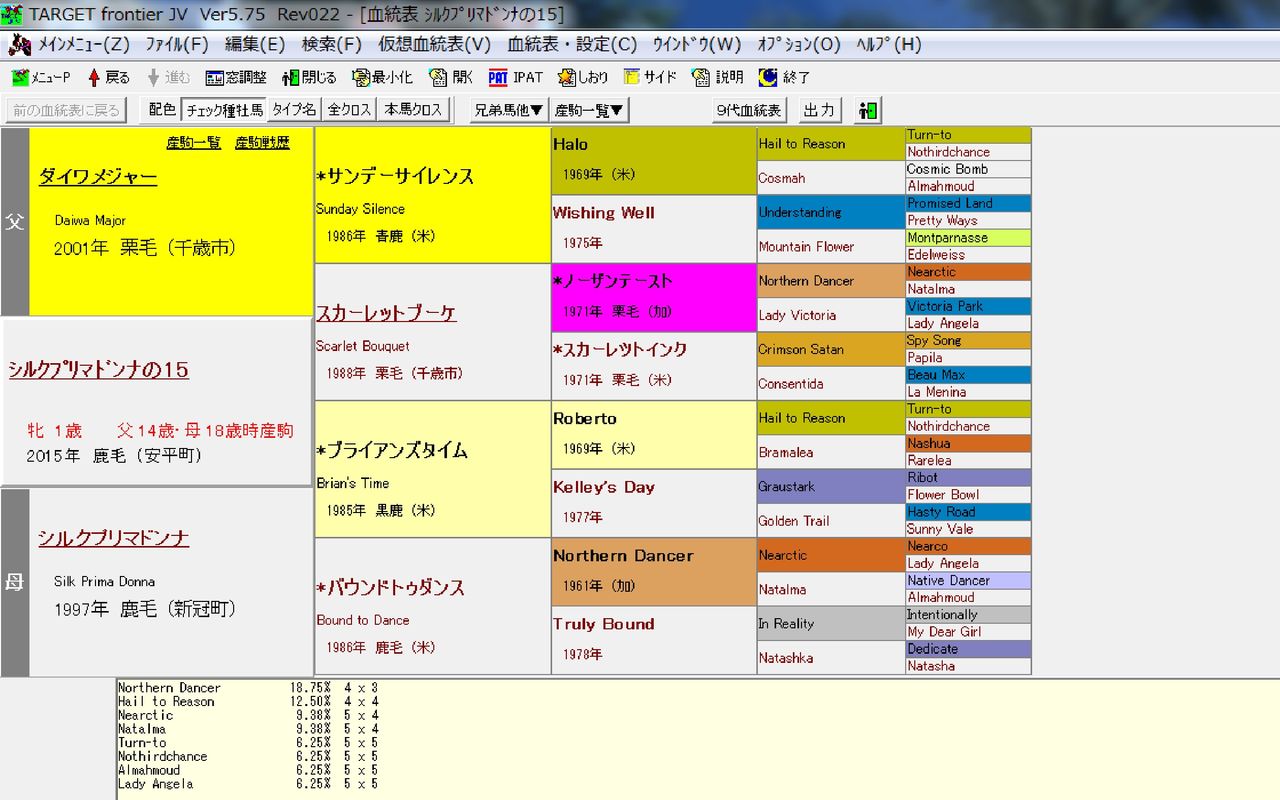Click the ブライアンズタイム cell
Screen dimensions: 1280x800
pyautogui.click(x=433, y=469)
